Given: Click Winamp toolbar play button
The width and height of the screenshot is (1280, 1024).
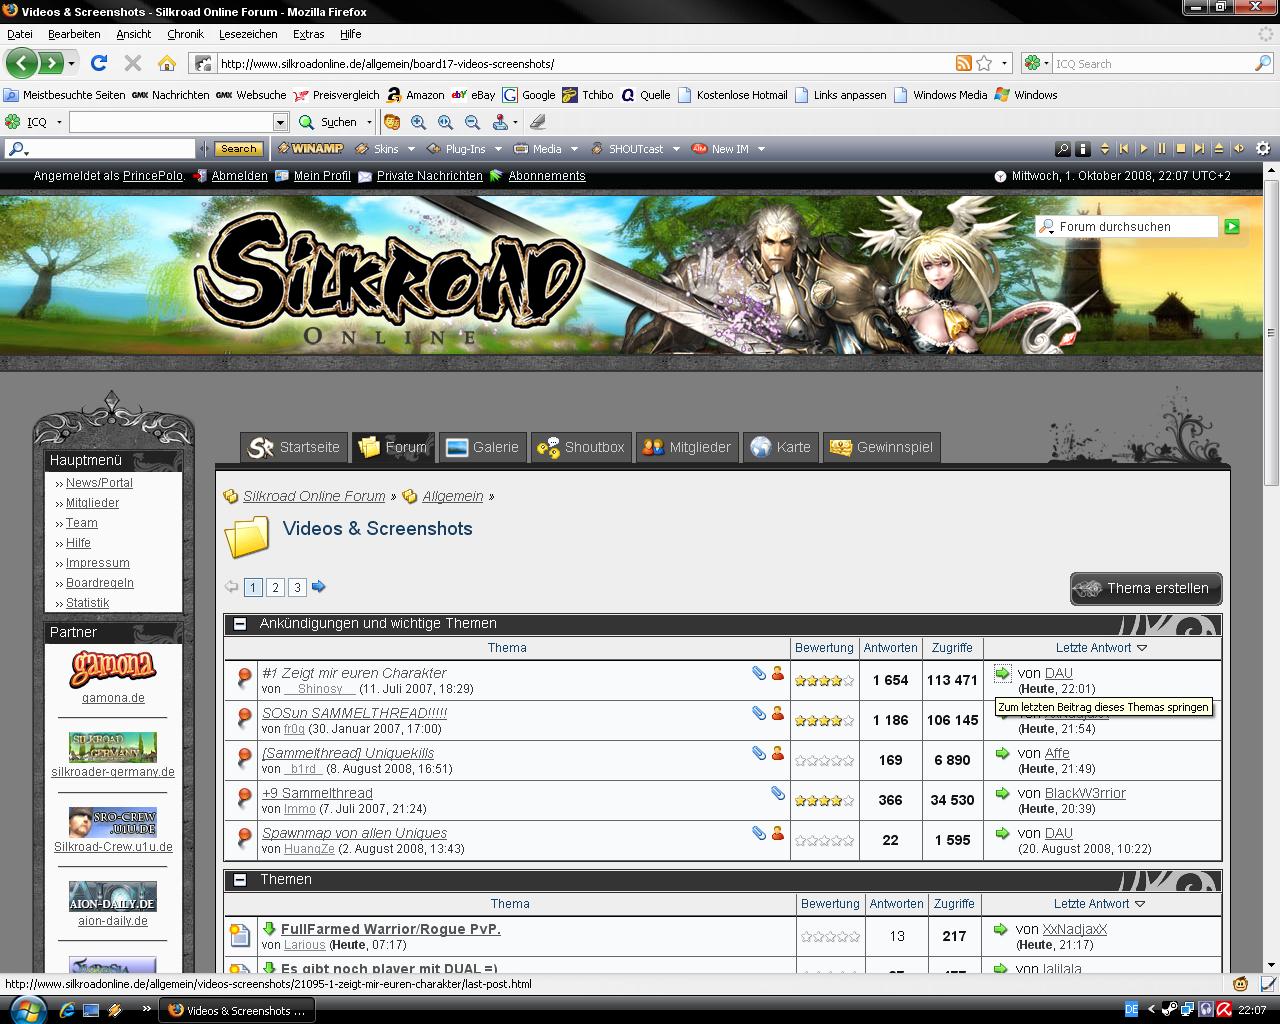Looking at the screenshot, I should [1143, 149].
